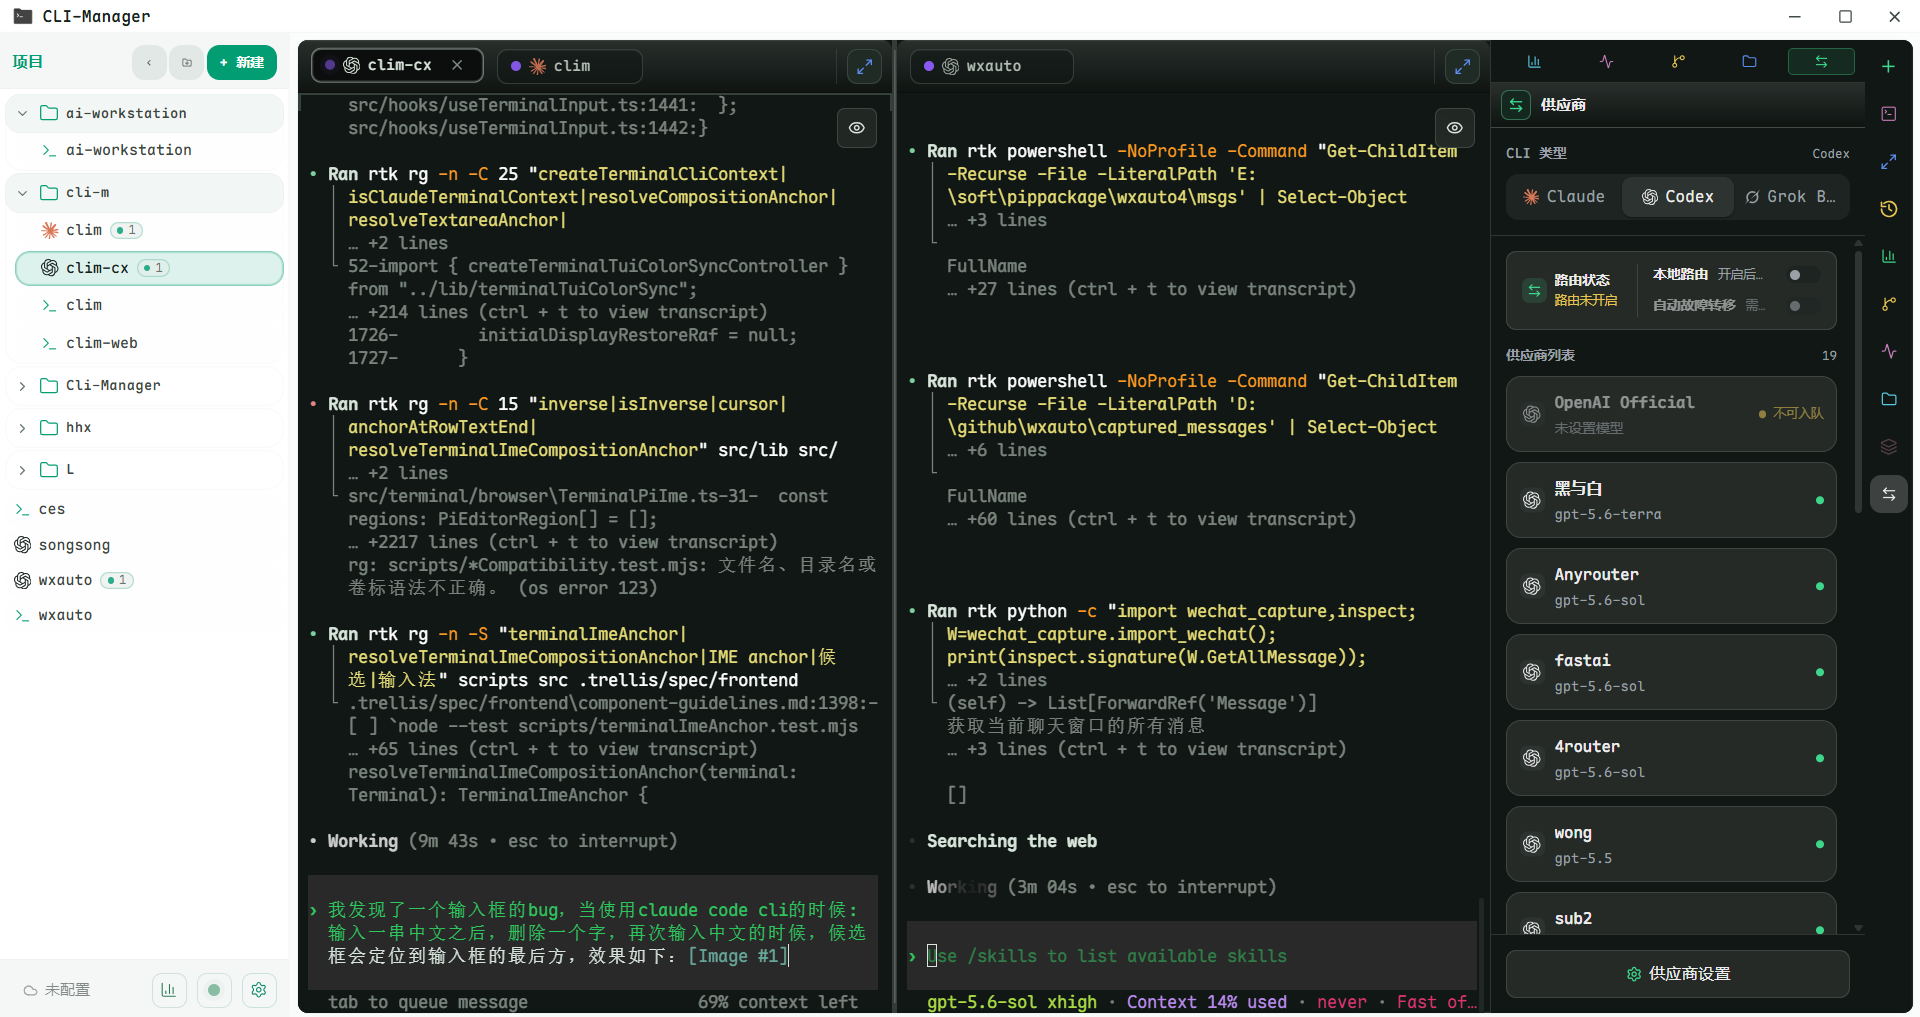Toggle the eye visibility button in the clim-cx pane
The width and height of the screenshot is (1920, 1017).
click(x=857, y=128)
